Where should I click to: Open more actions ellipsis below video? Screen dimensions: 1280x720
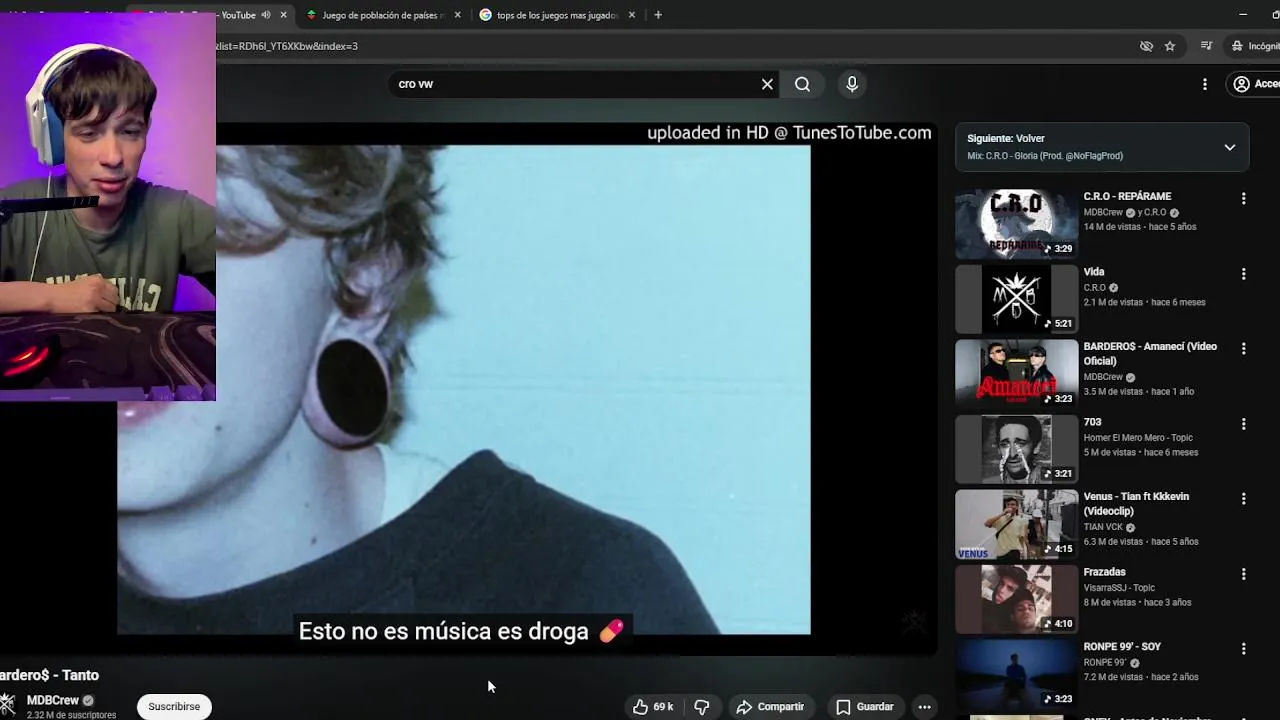coord(924,707)
